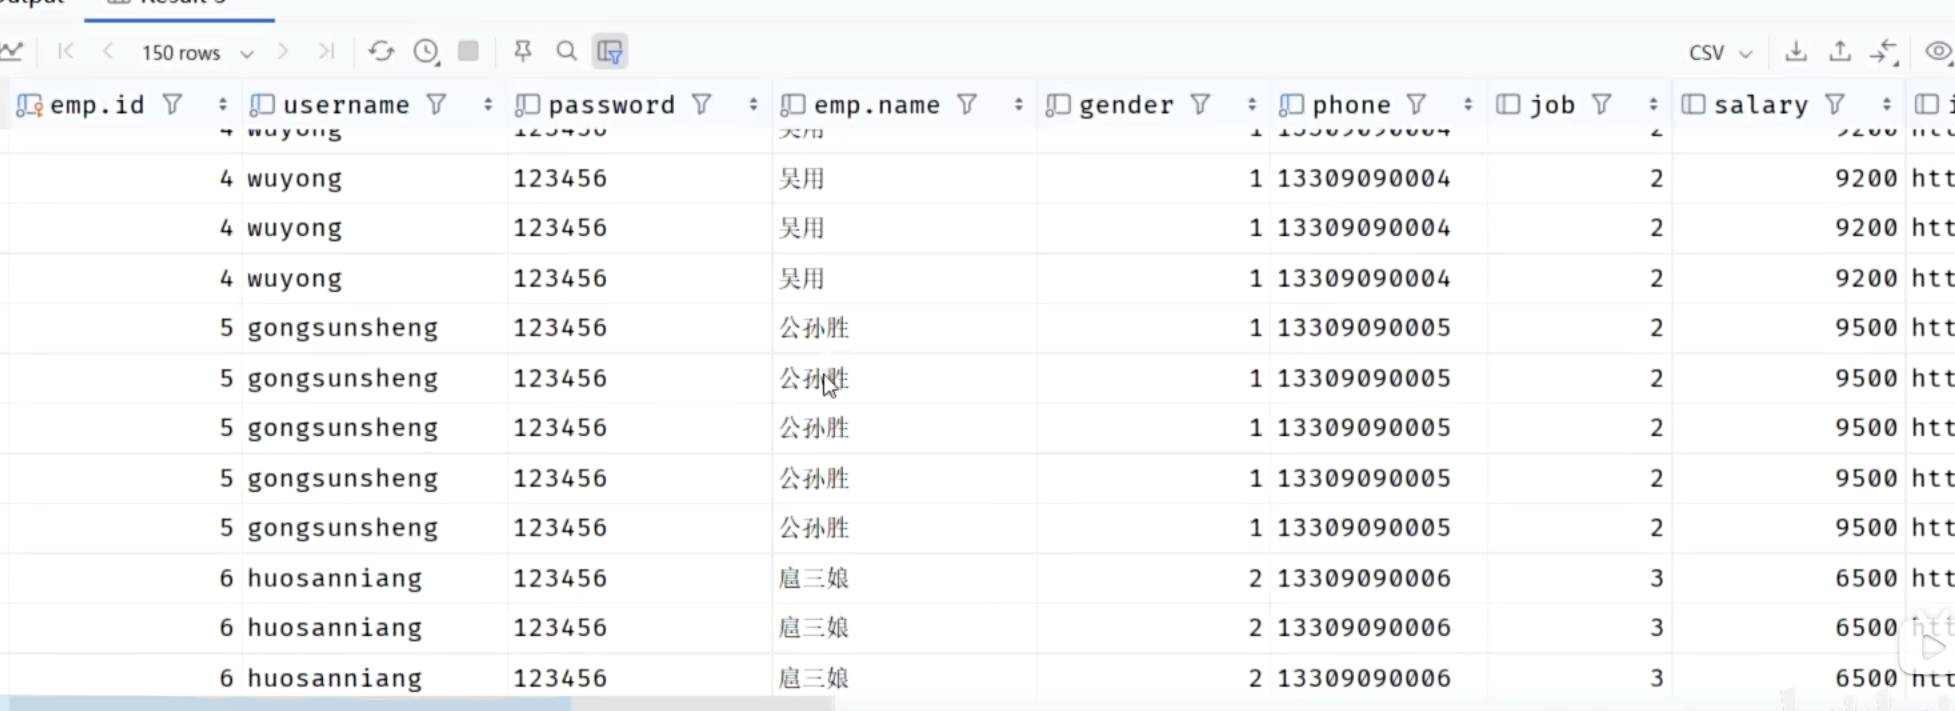Open the Show Chart view icon
The image size is (1955, 711).
tap(10, 51)
